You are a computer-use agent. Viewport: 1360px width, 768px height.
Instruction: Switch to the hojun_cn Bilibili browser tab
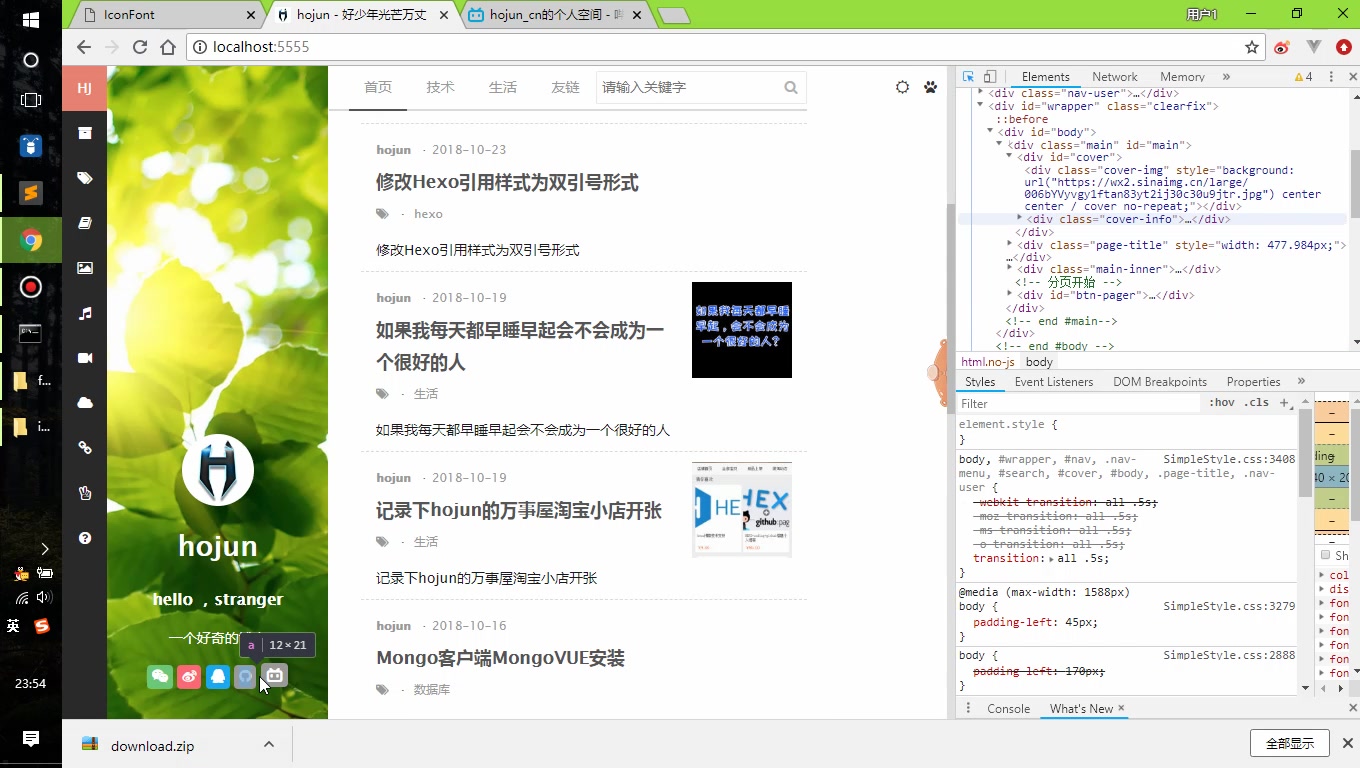557,15
